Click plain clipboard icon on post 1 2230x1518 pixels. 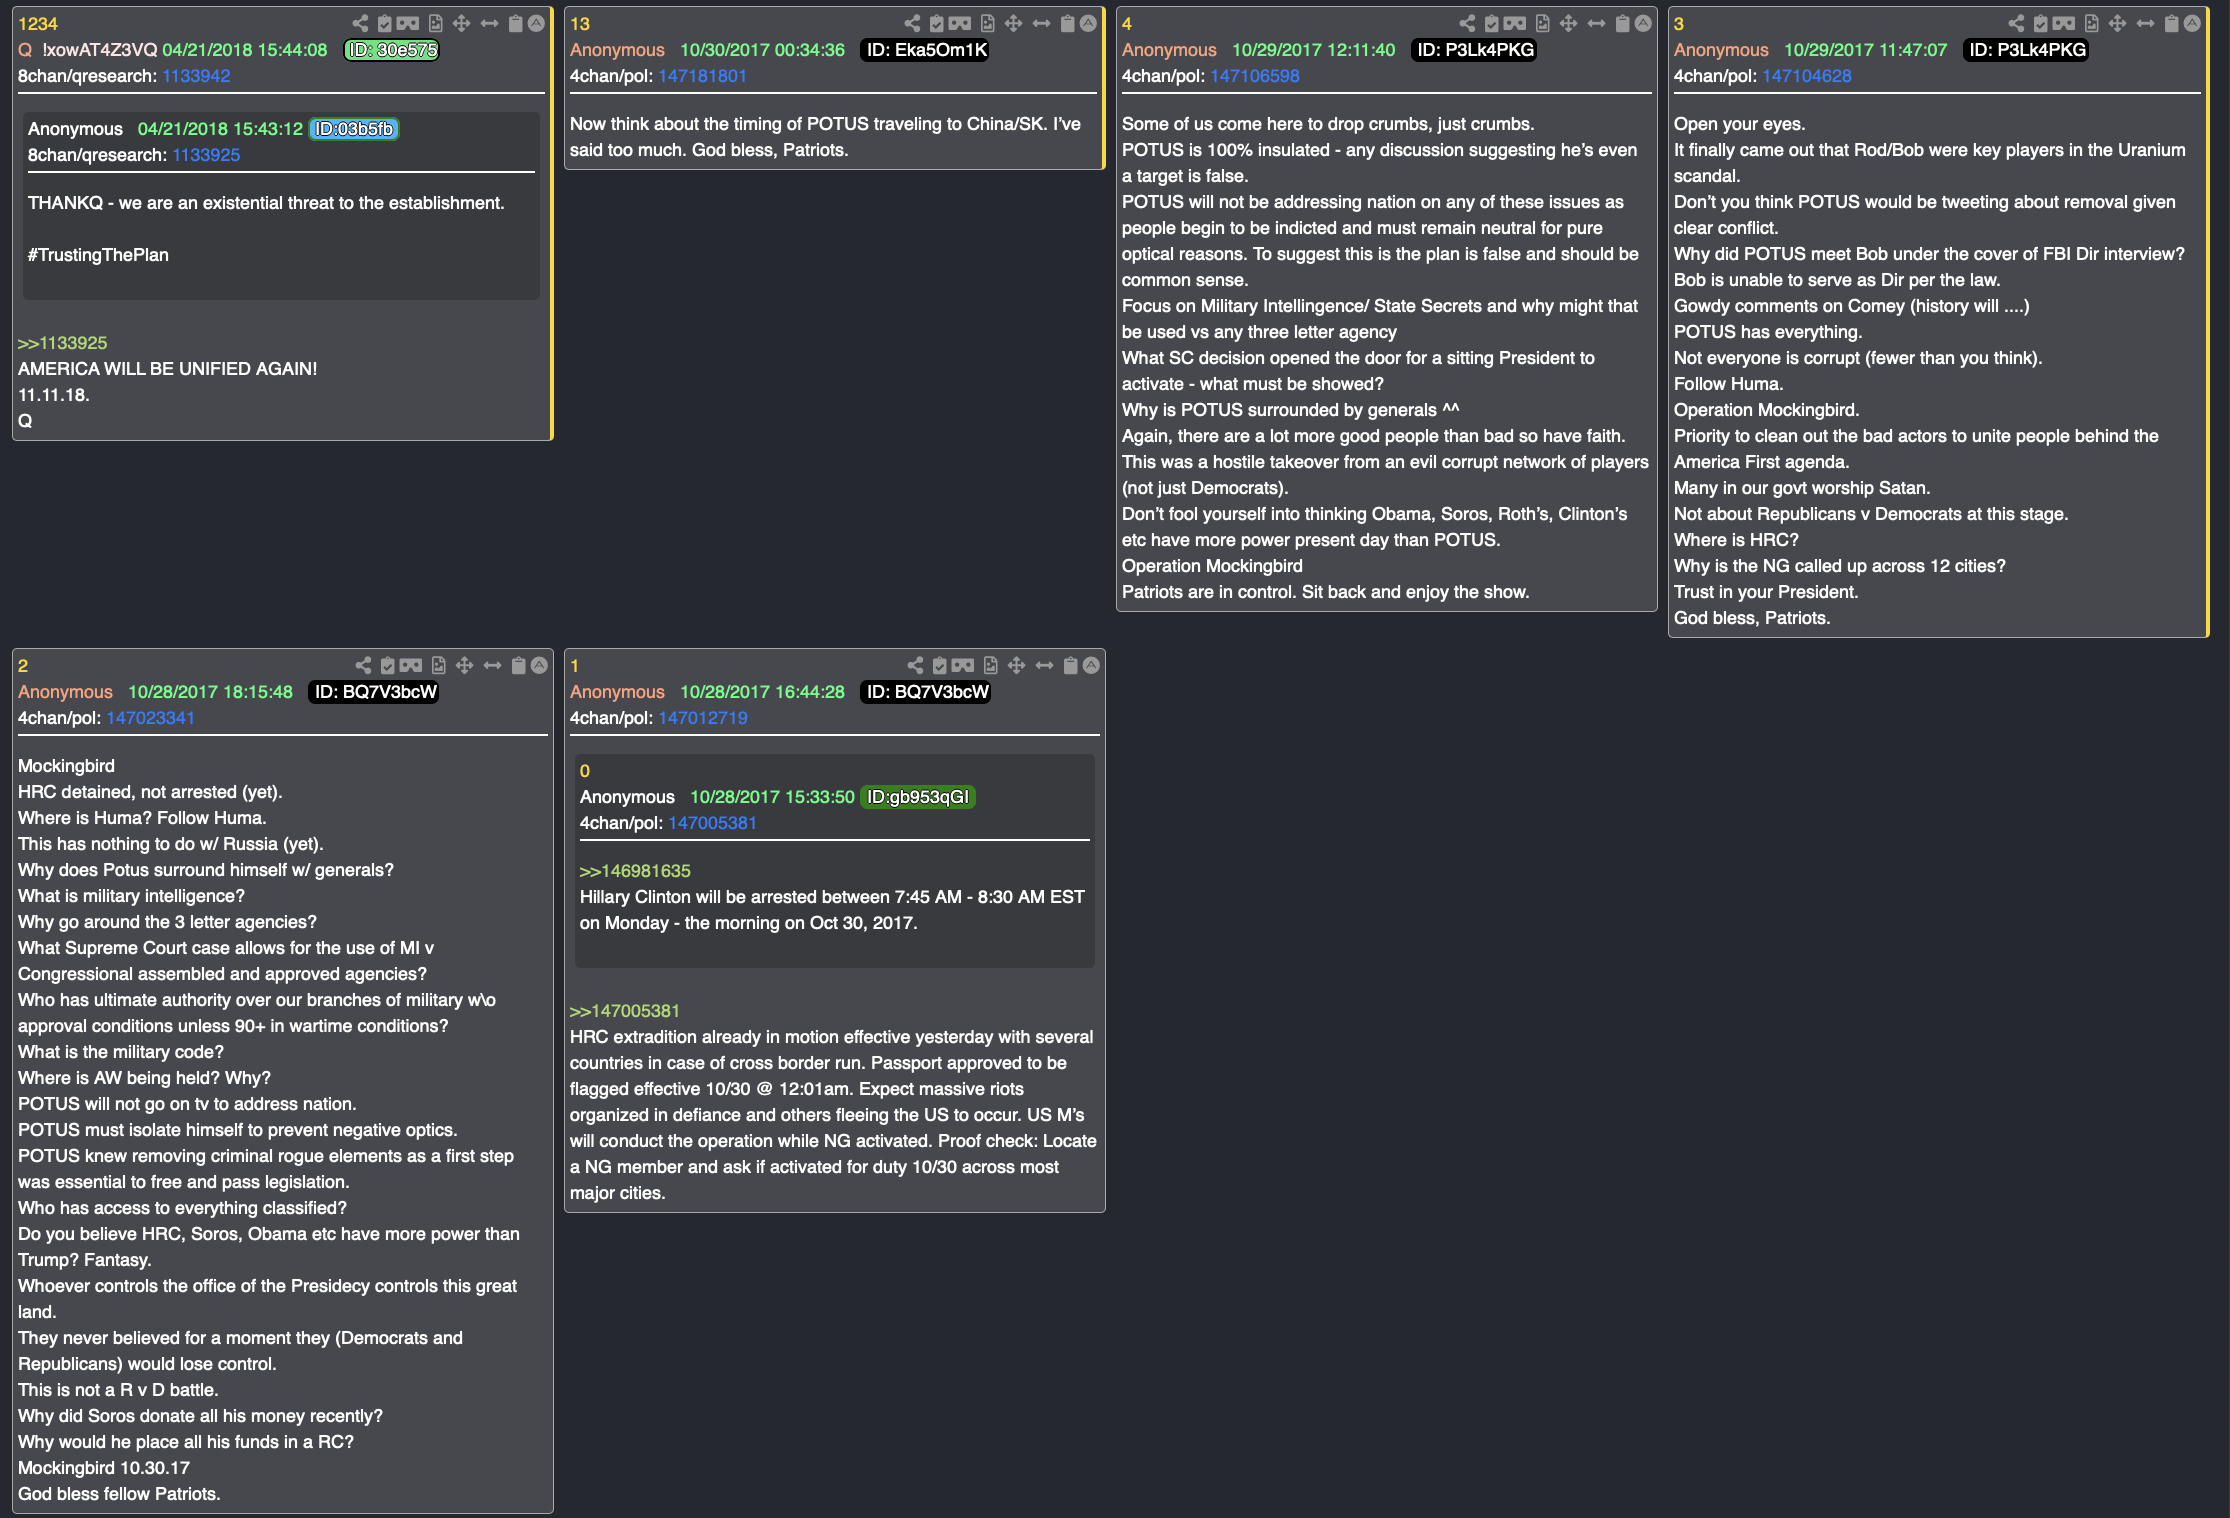(1070, 665)
